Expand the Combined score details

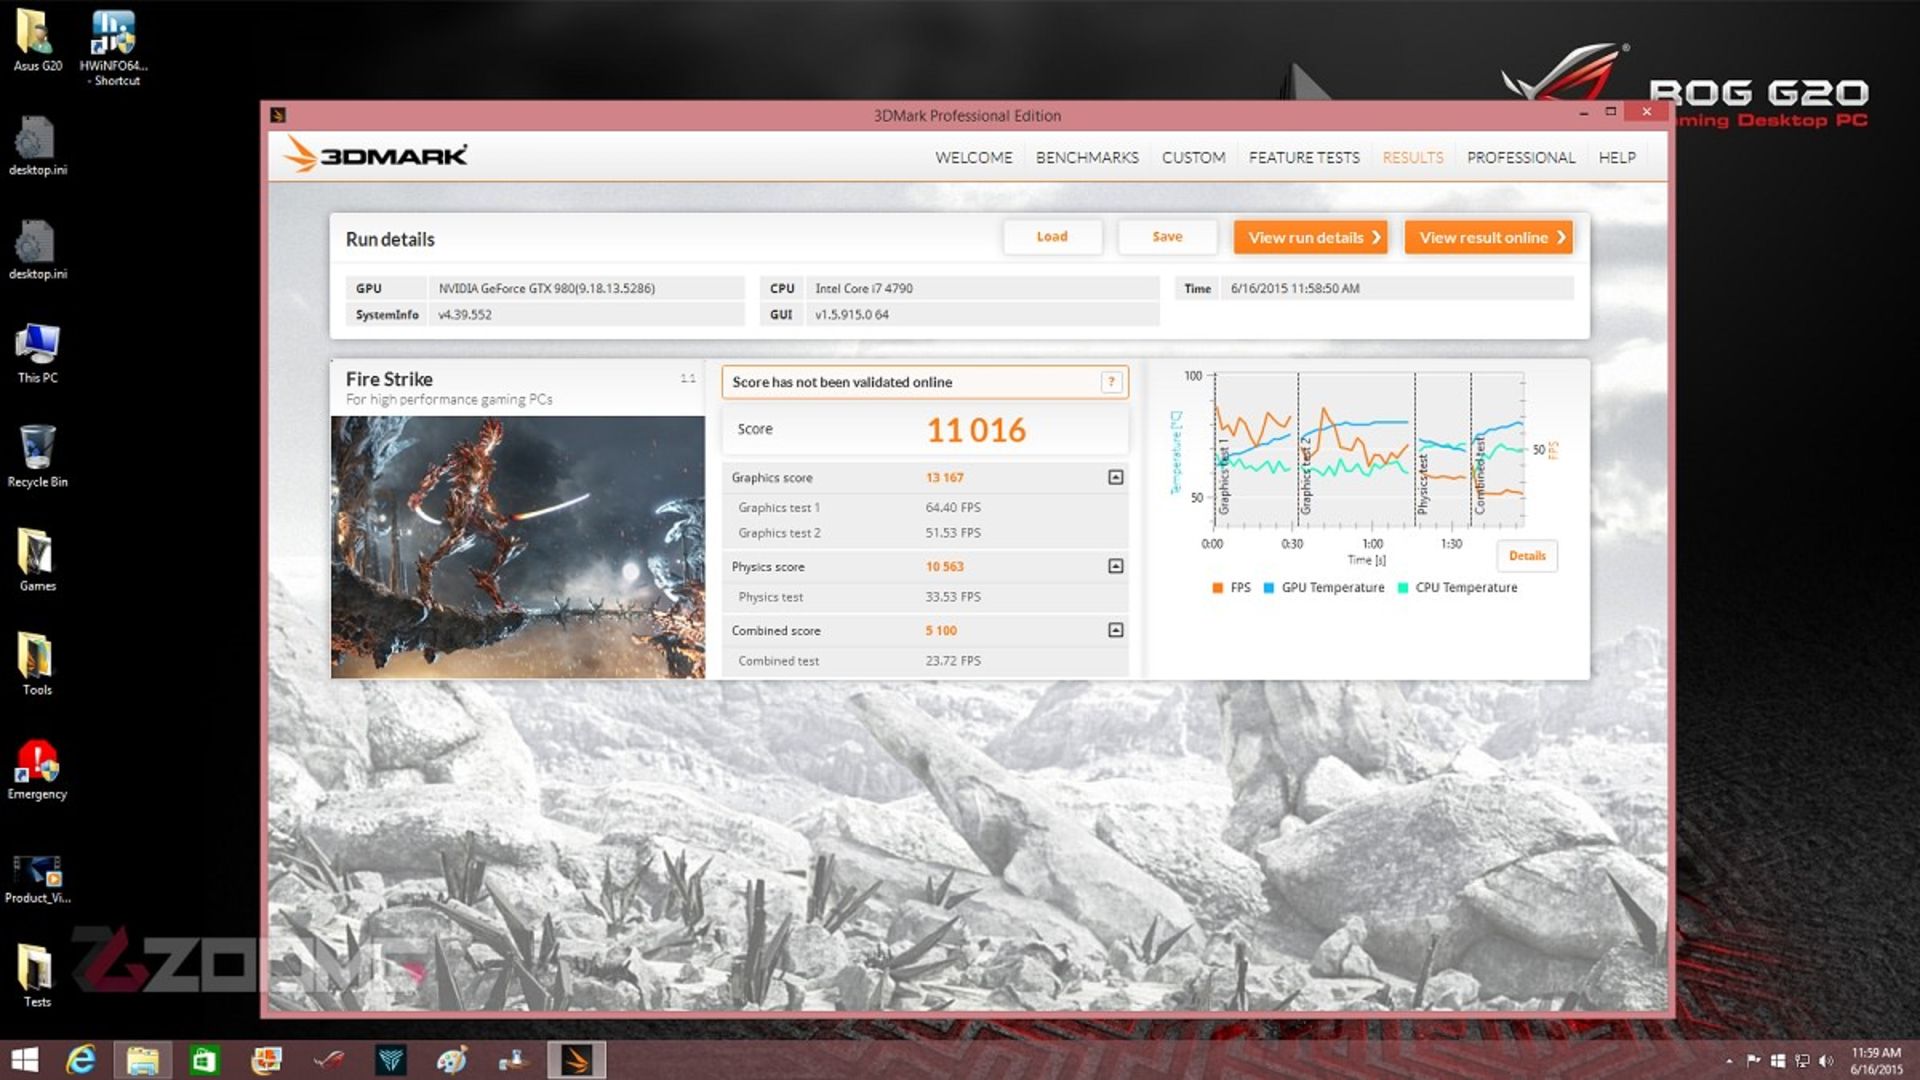click(1116, 630)
